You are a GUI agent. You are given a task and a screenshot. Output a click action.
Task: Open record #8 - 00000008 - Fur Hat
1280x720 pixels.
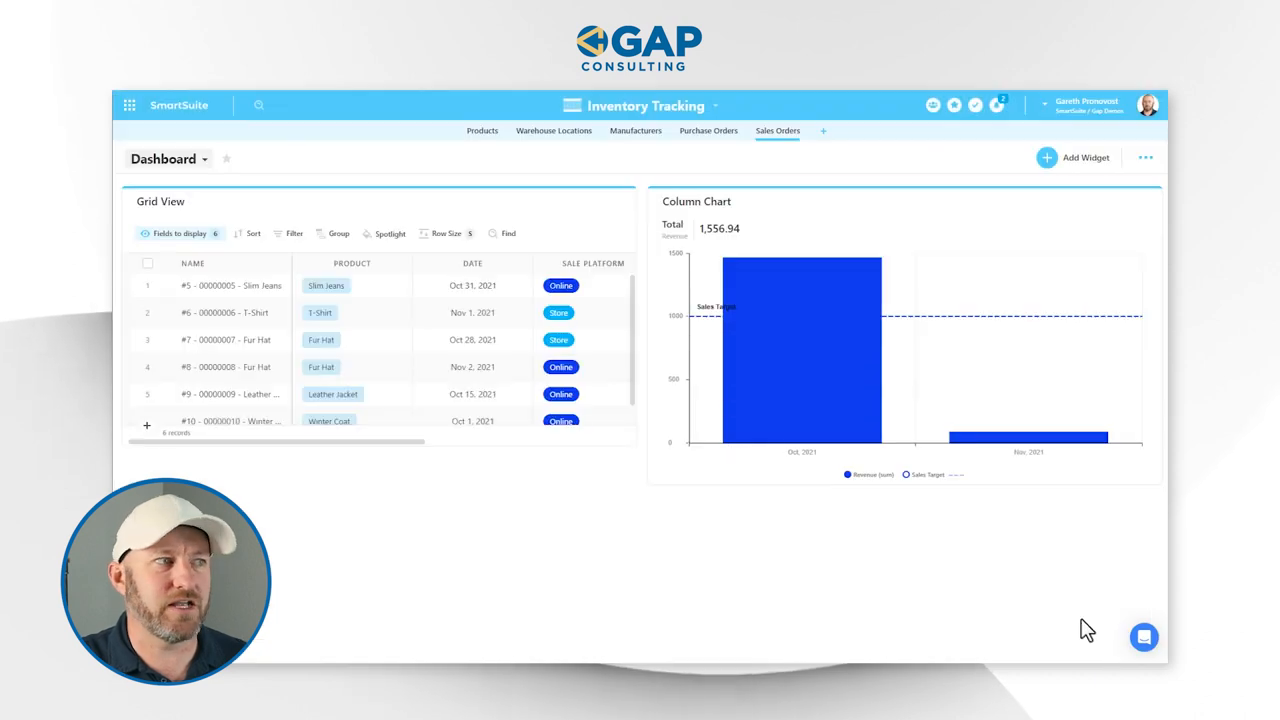pyautogui.click(x=226, y=367)
